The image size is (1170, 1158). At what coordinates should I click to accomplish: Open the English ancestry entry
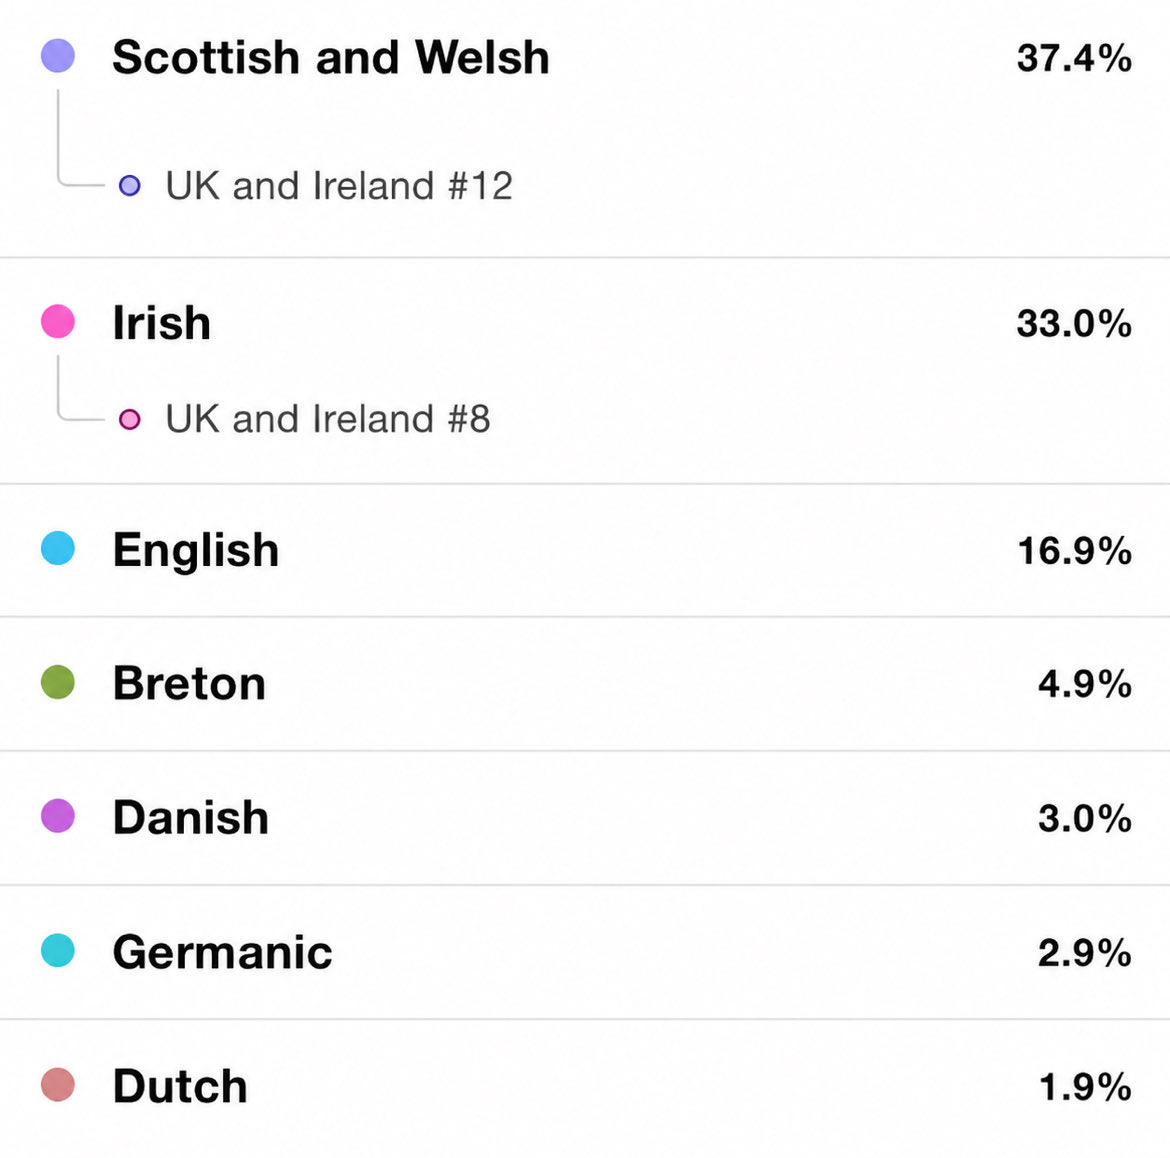point(585,550)
